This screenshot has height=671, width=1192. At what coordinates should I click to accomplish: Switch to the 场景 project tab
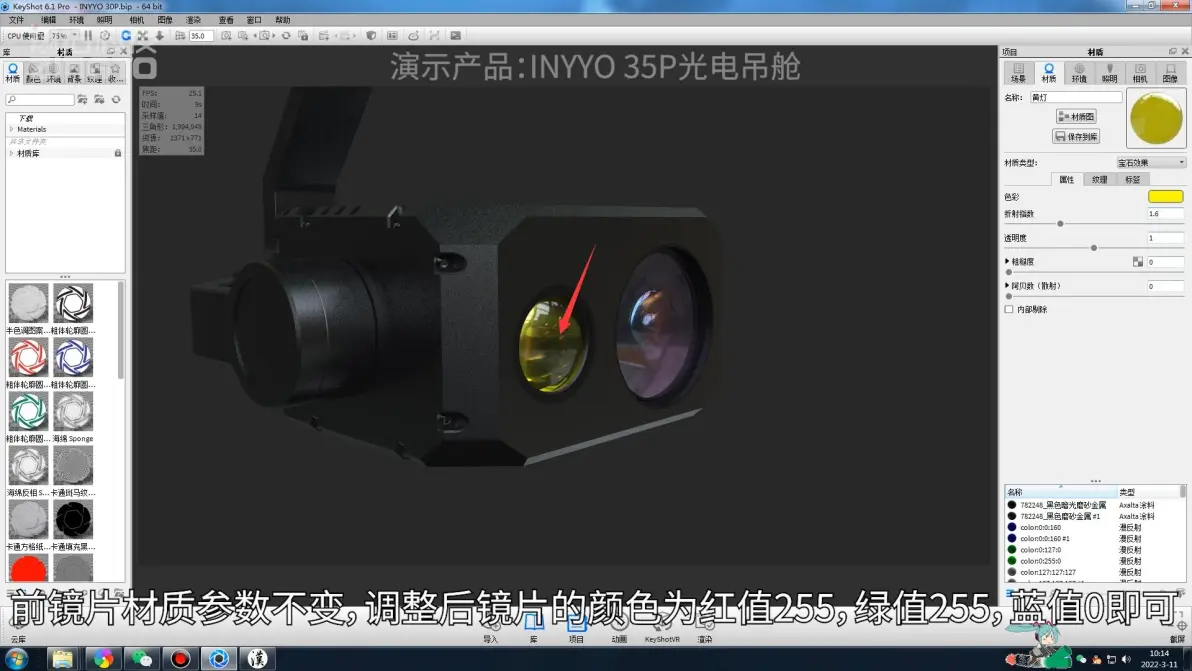[x=1019, y=73]
